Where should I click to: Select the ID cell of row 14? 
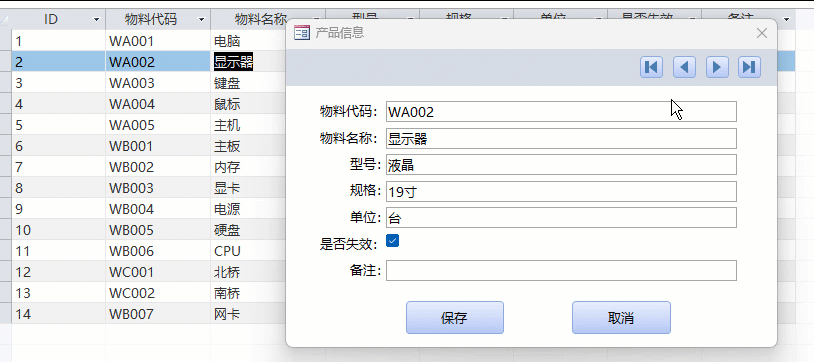[x=58, y=314]
